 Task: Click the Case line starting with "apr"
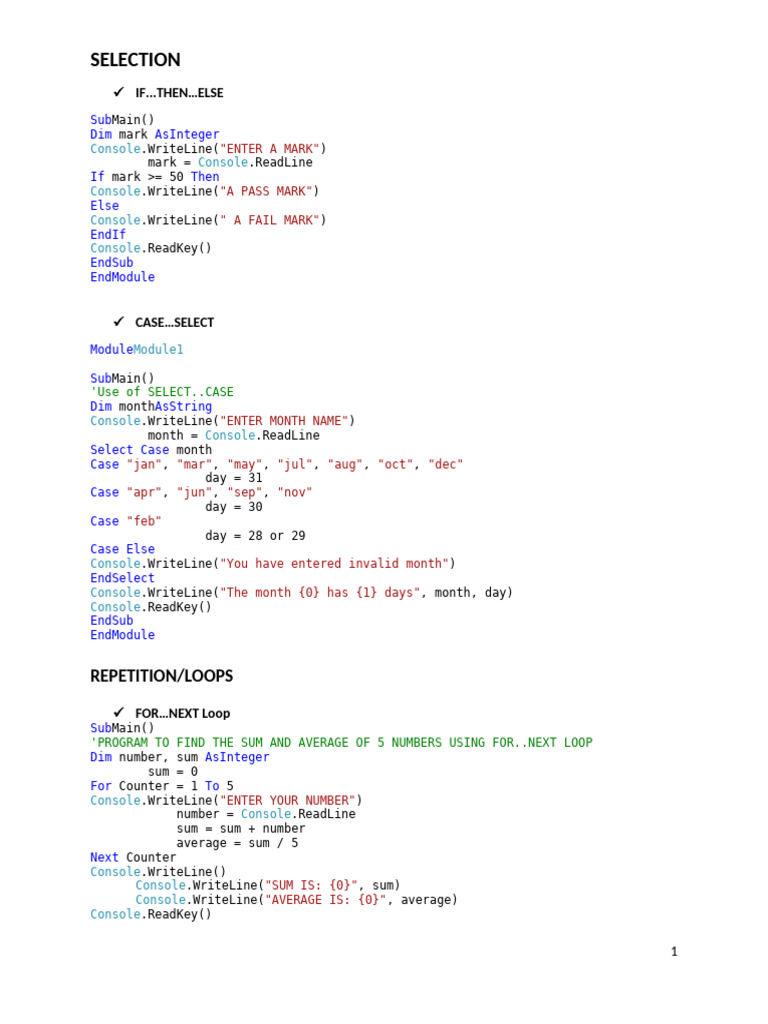point(201,492)
